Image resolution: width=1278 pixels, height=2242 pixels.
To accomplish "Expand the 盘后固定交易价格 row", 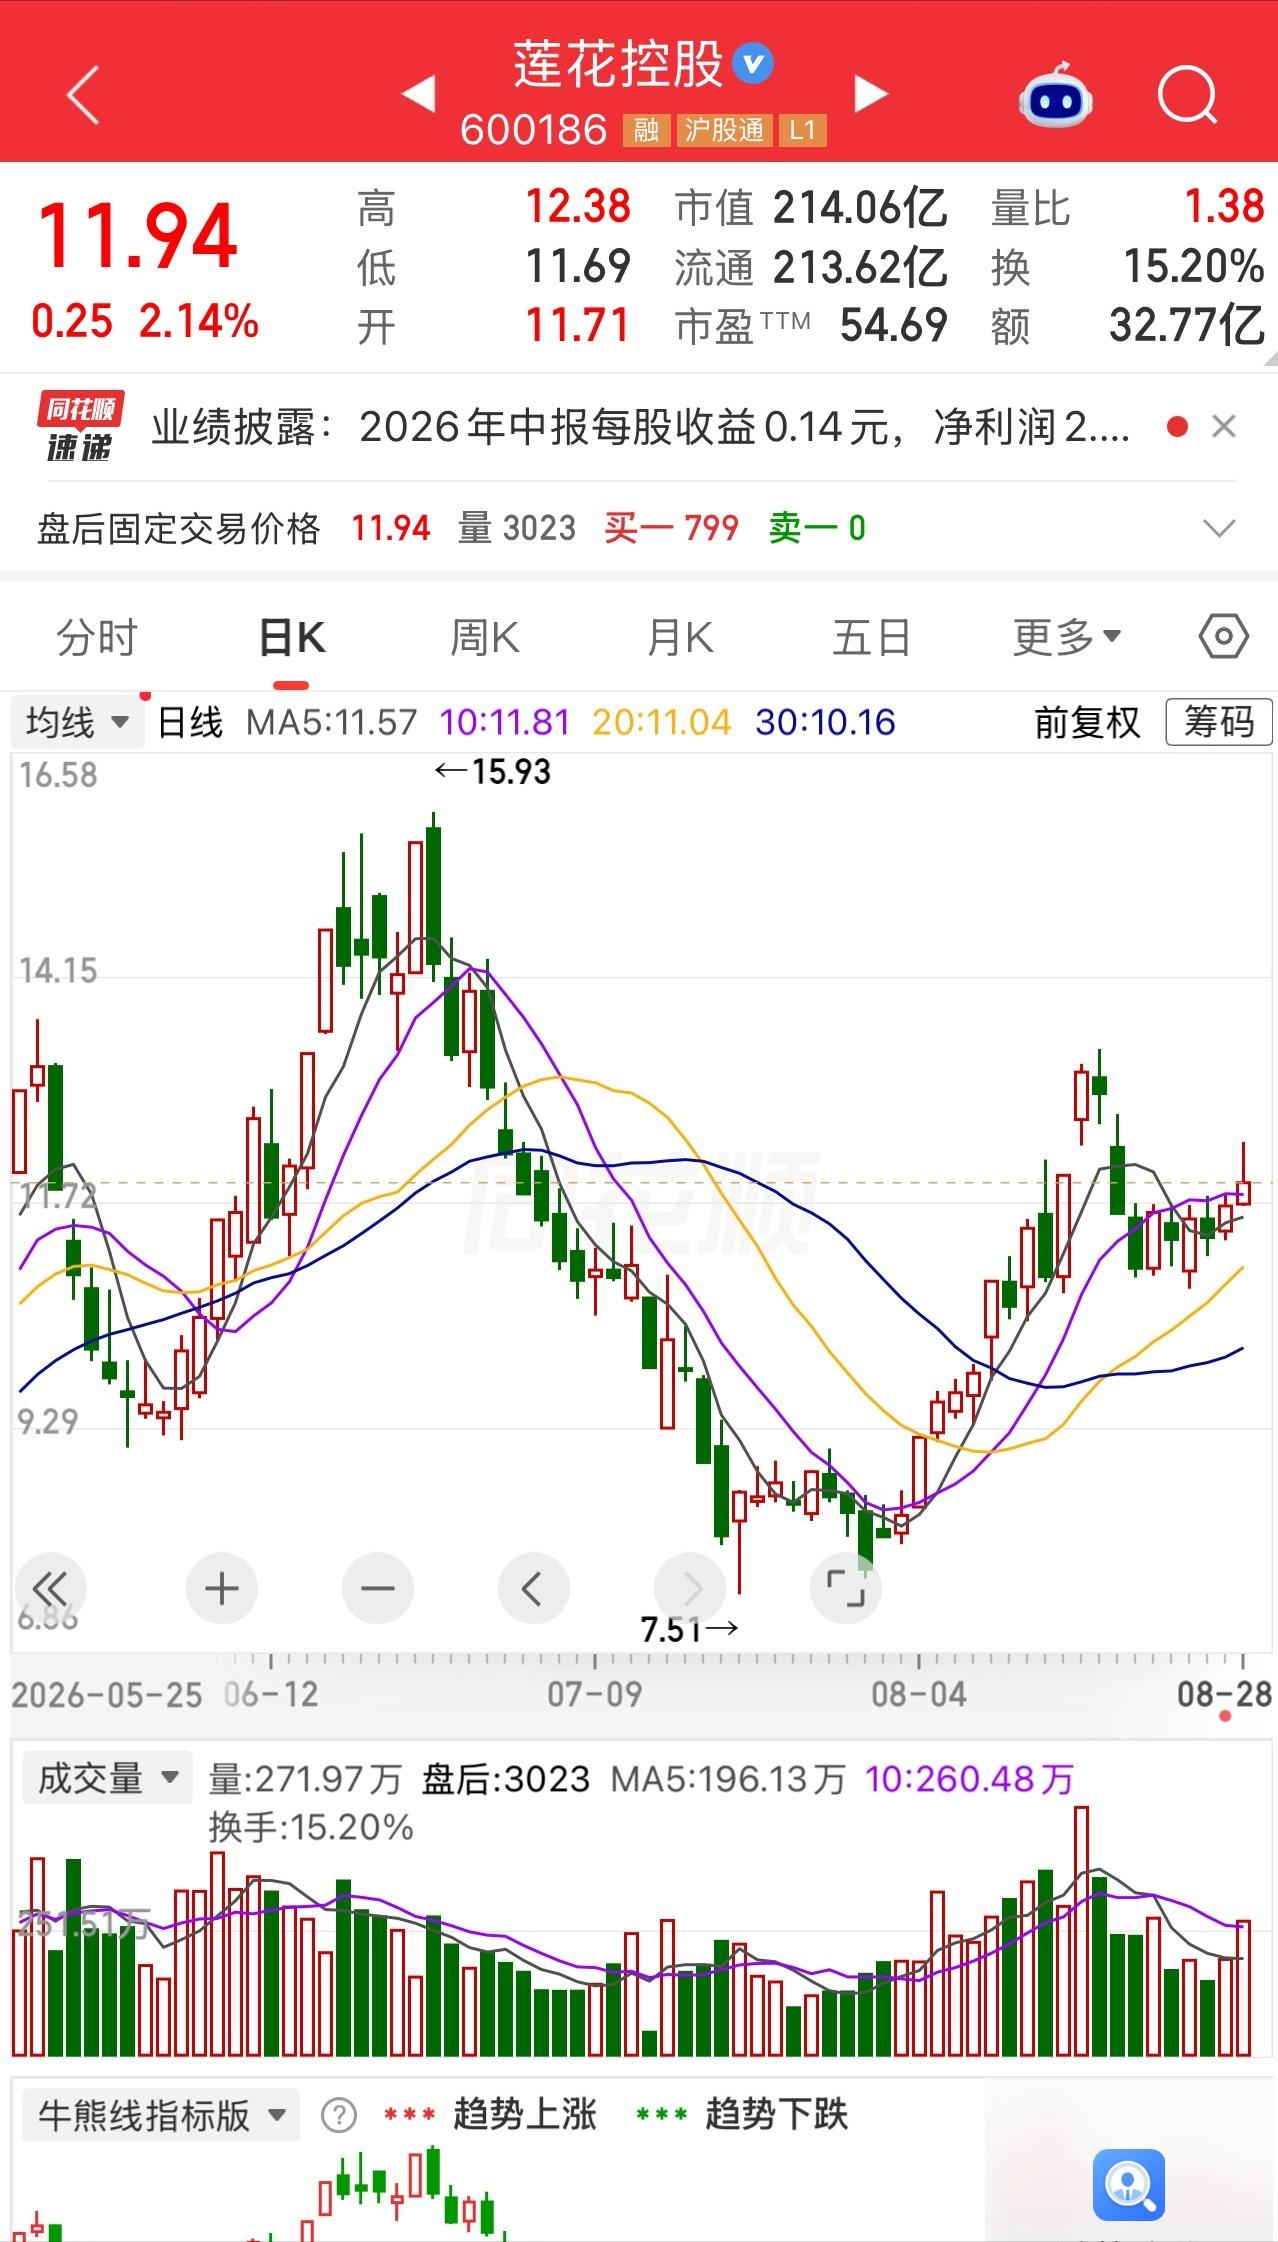I will tap(1219, 528).
